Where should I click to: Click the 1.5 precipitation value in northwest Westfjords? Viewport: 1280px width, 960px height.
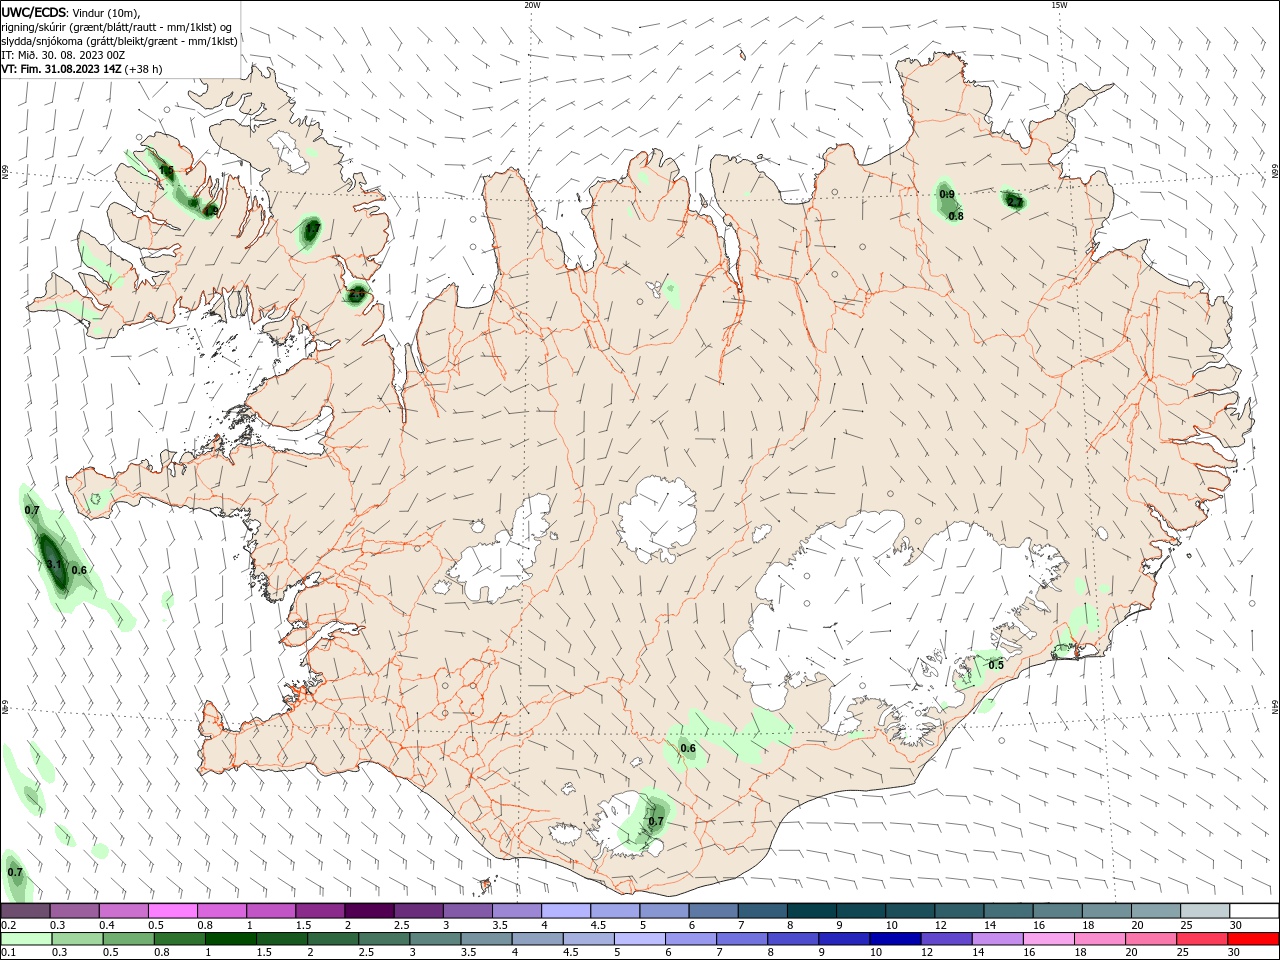pos(167,171)
